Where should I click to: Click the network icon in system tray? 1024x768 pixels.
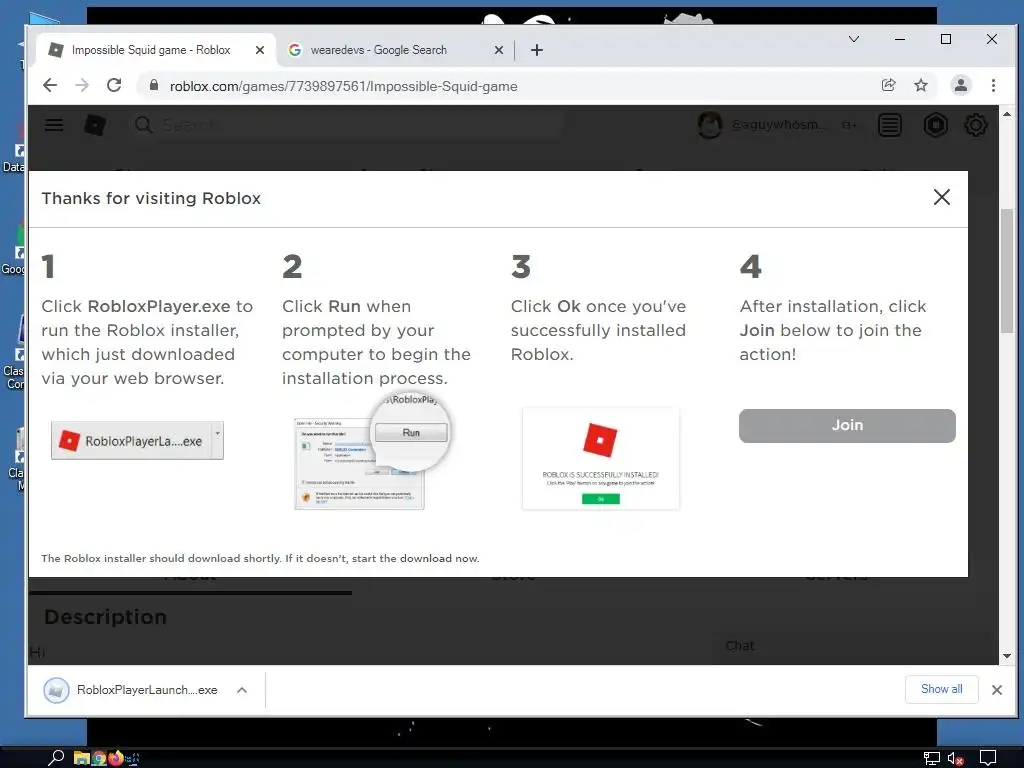click(931, 759)
